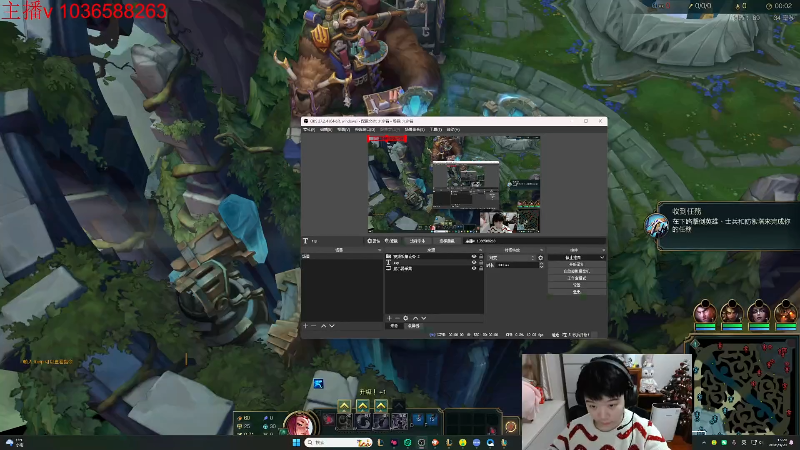Move source down with Sources down arrow
Viewport: 800px width, 450px height.
[423, 318]
